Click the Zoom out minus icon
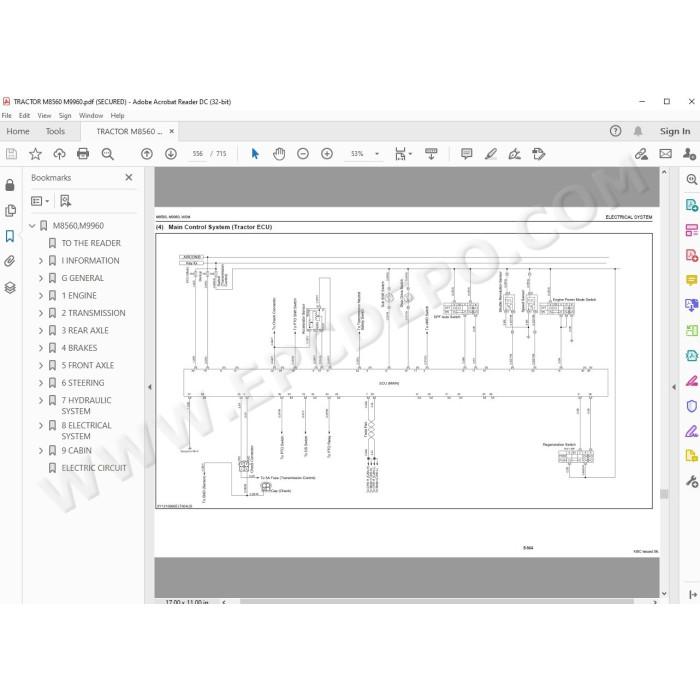This screenshot has width=700, height=700. click(303, 154)
